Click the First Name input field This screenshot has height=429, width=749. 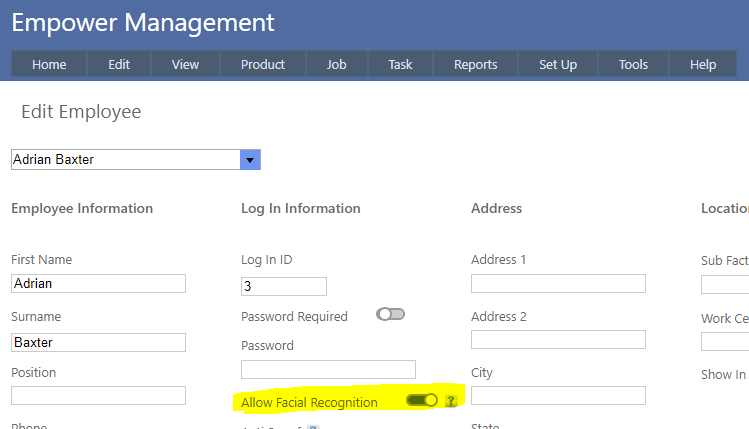(98, 283)
